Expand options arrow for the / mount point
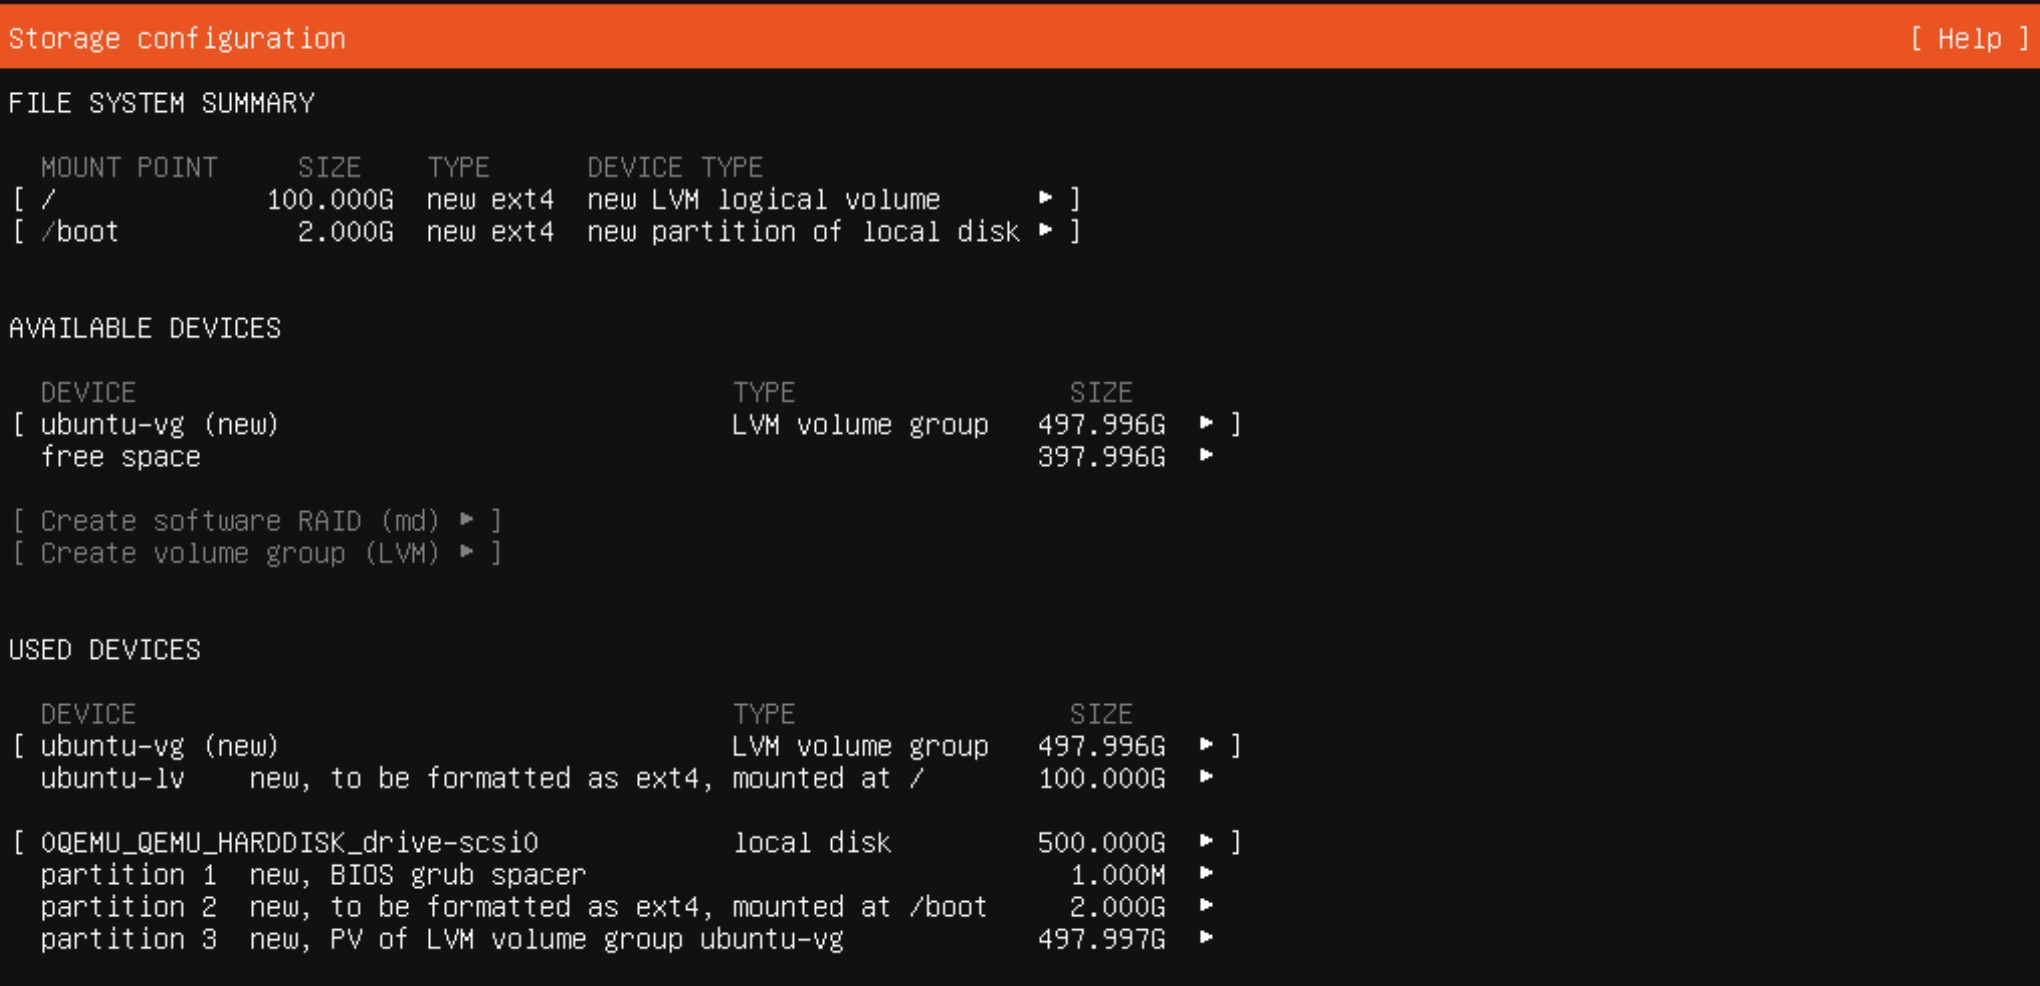This screenshot has width=2040, height=986. 1046,199
